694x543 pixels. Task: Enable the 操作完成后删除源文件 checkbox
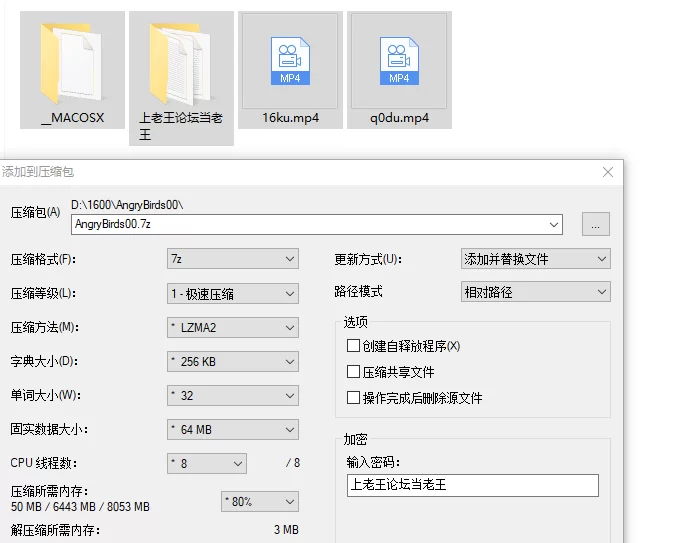[353, 397]
